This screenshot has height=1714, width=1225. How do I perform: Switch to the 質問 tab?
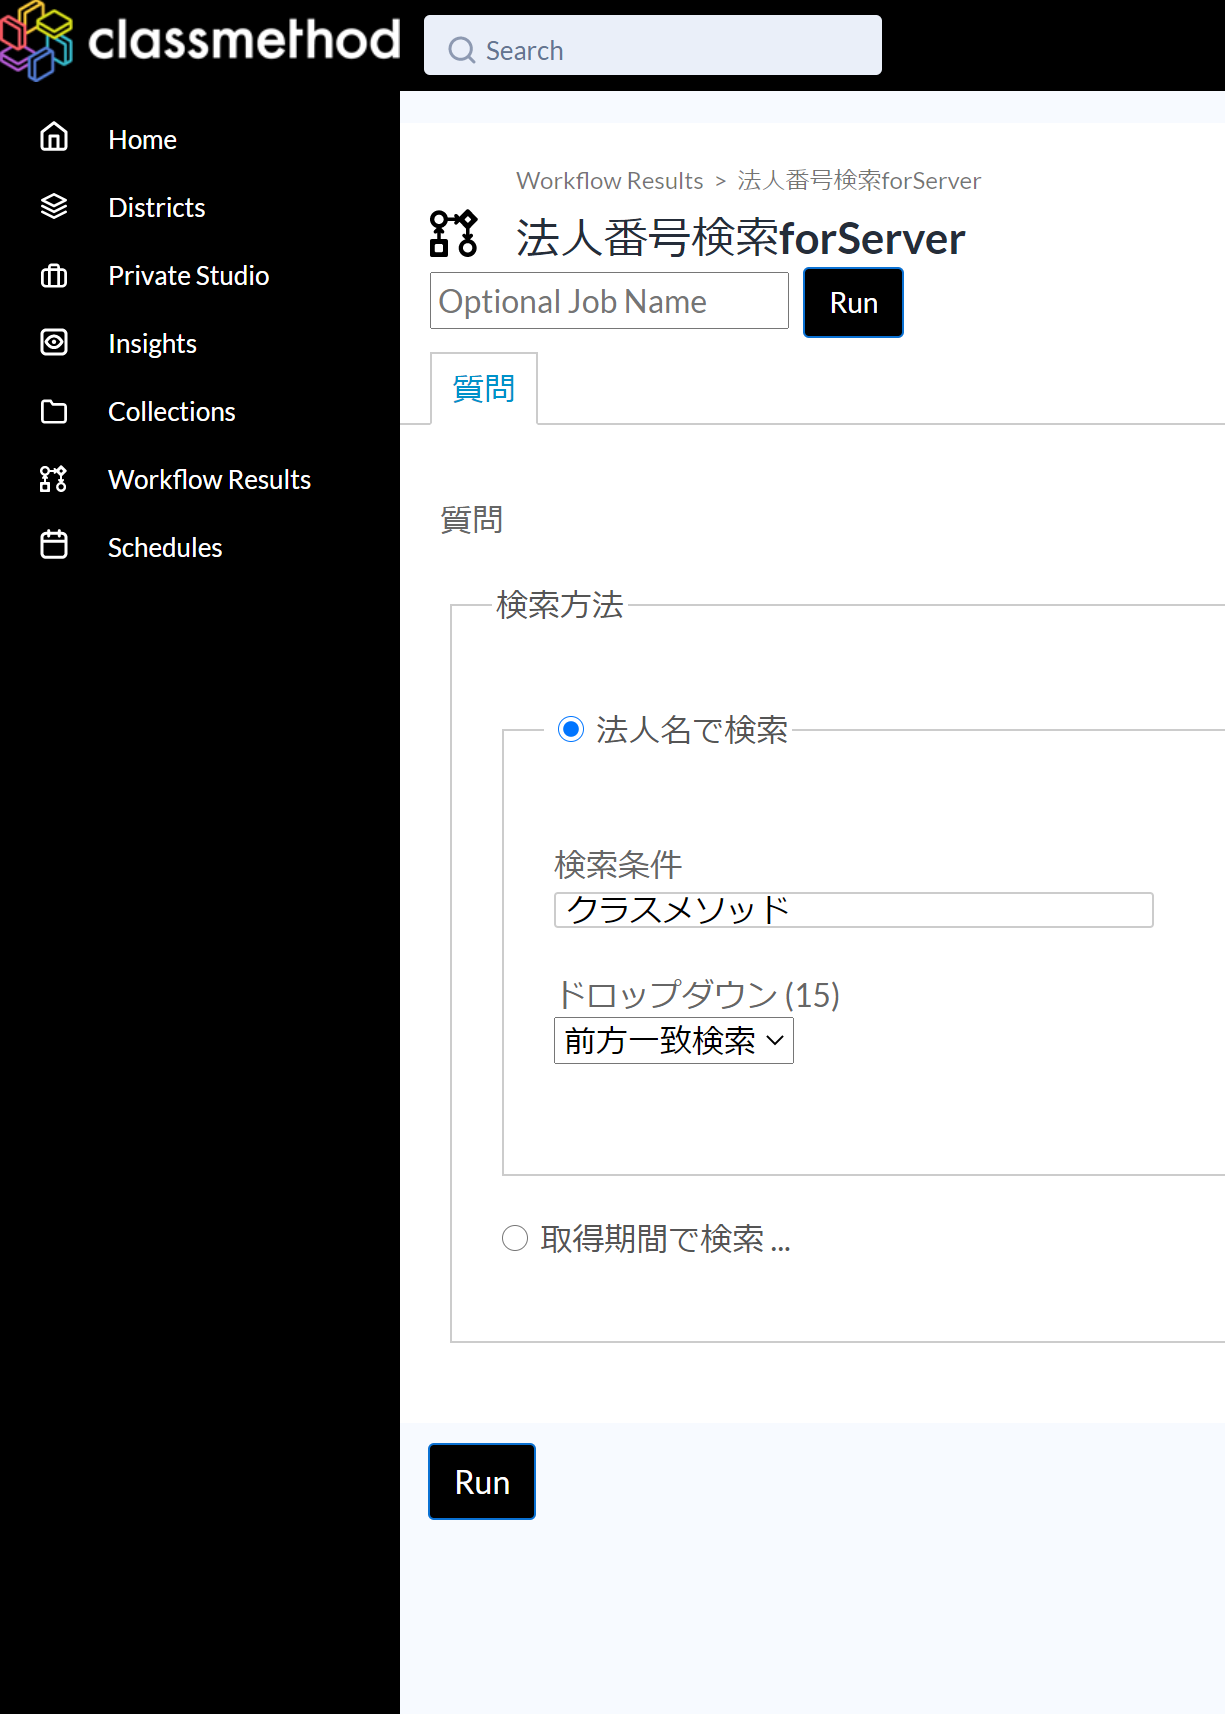coord(484,388)
